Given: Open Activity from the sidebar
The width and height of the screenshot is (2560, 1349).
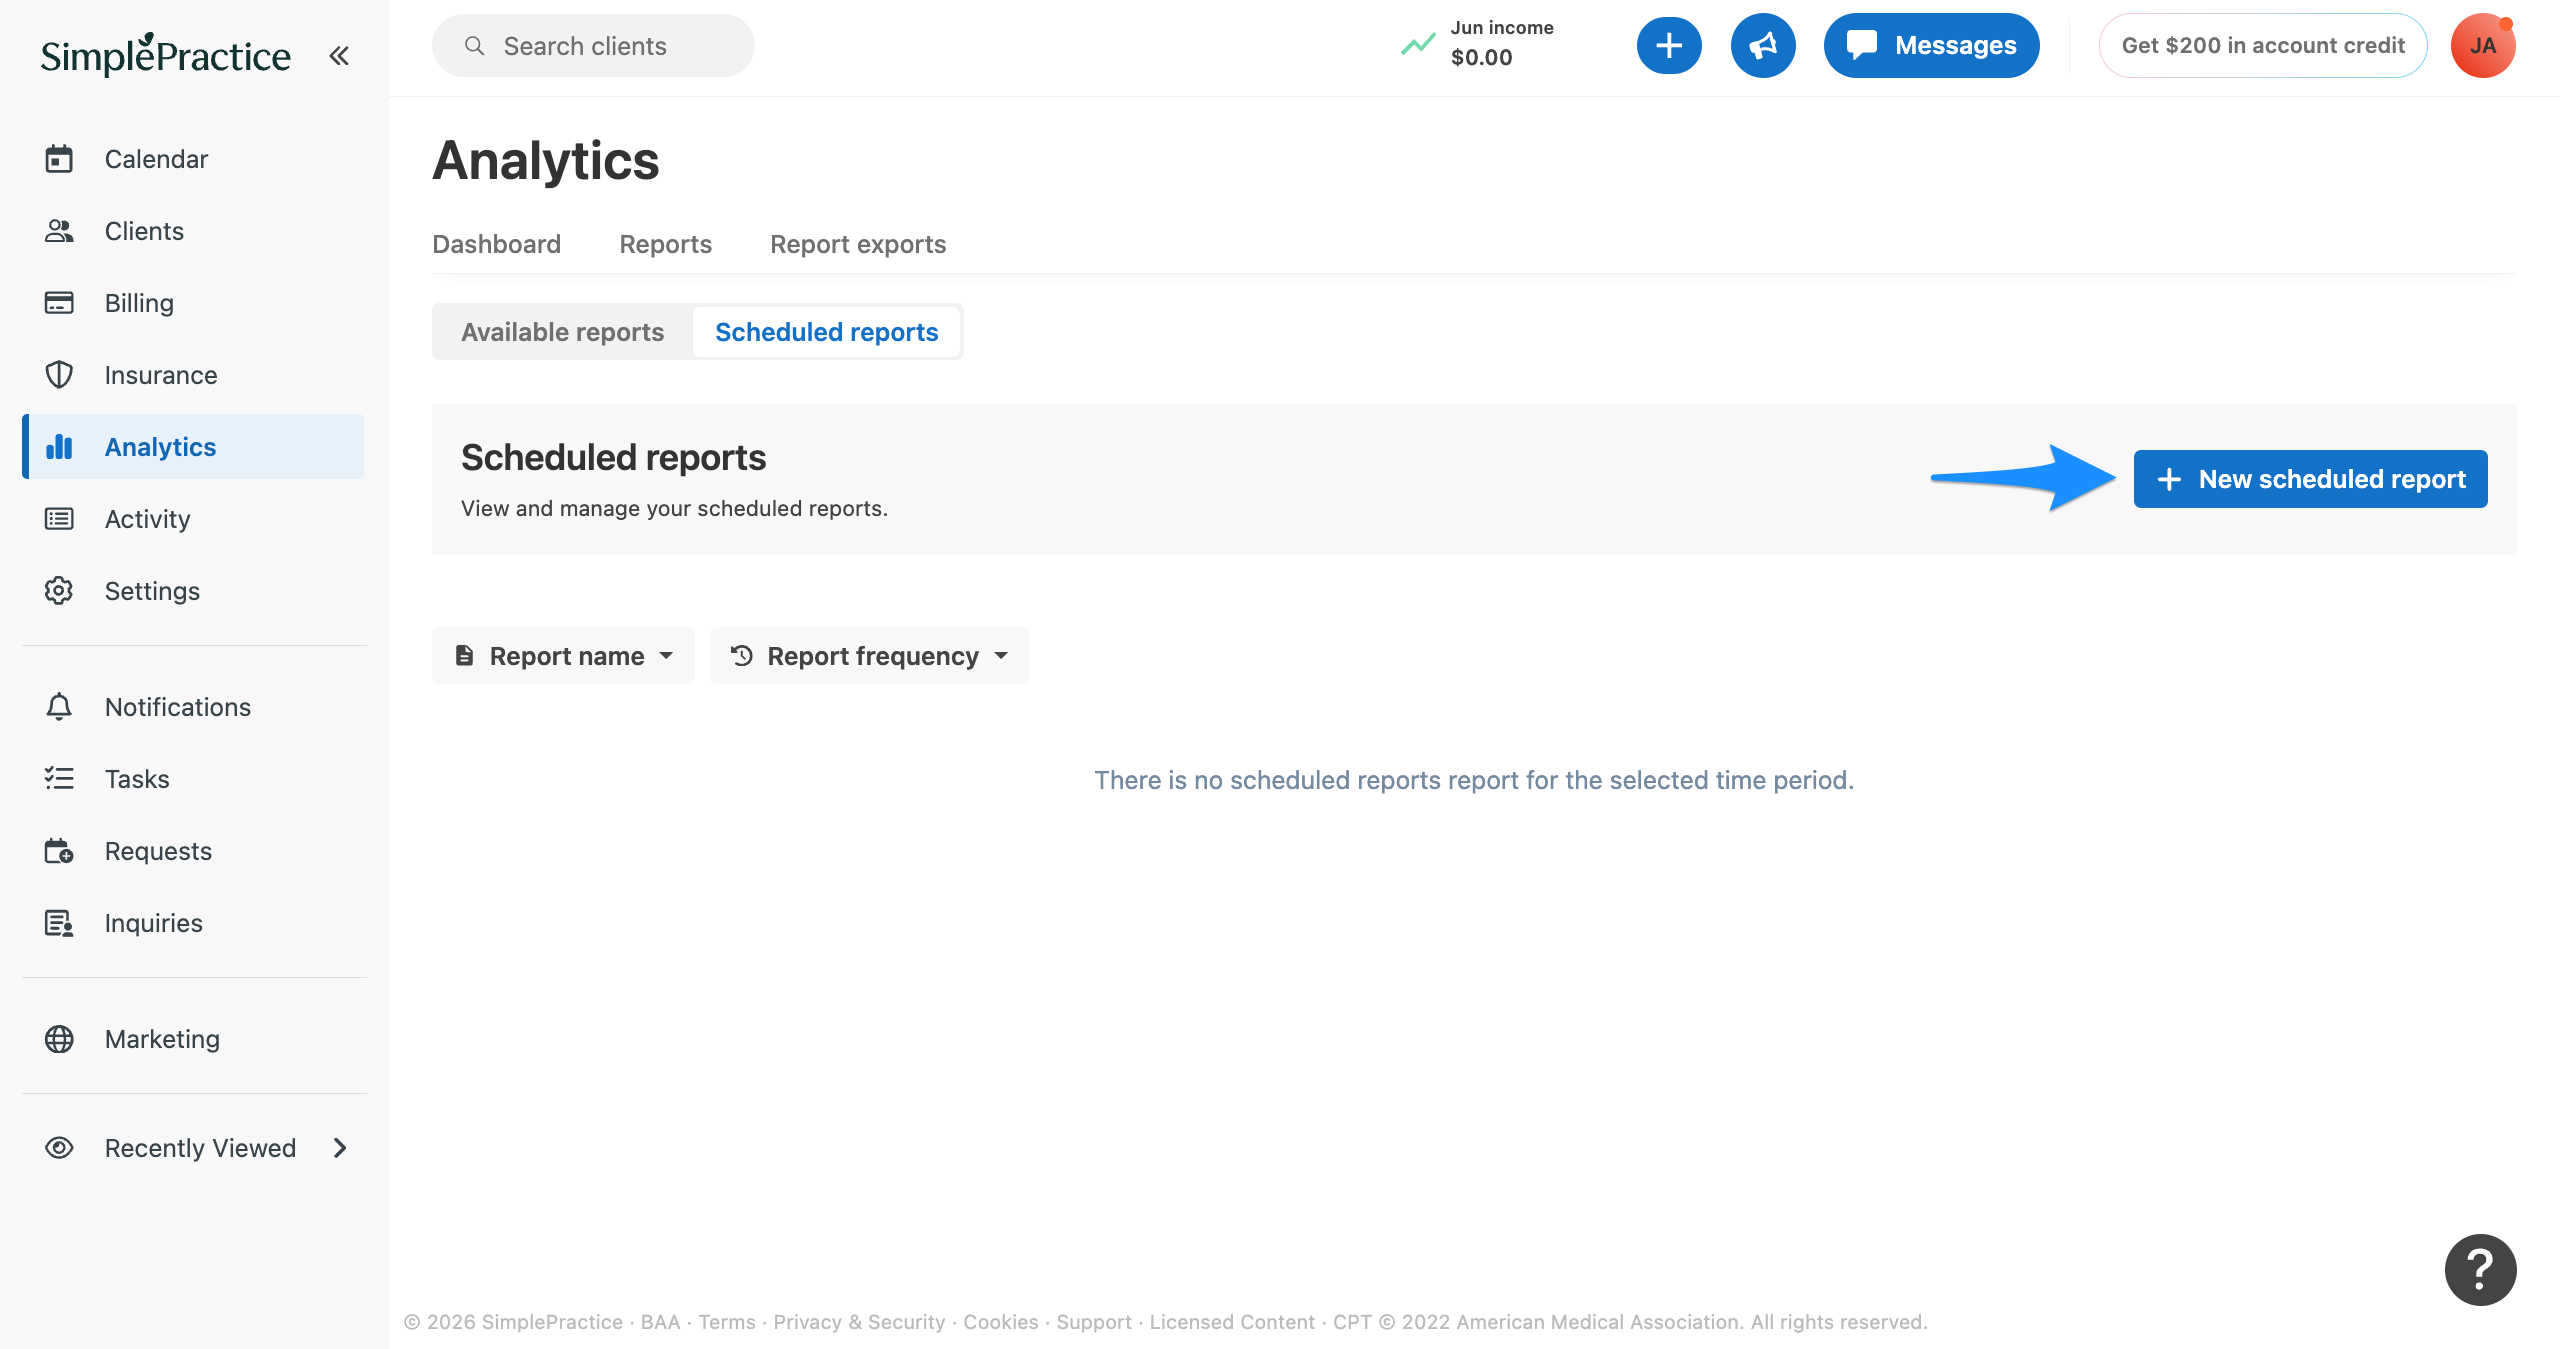Looking at the screenshot, I should pyautogui.click(x=193, y=519).
